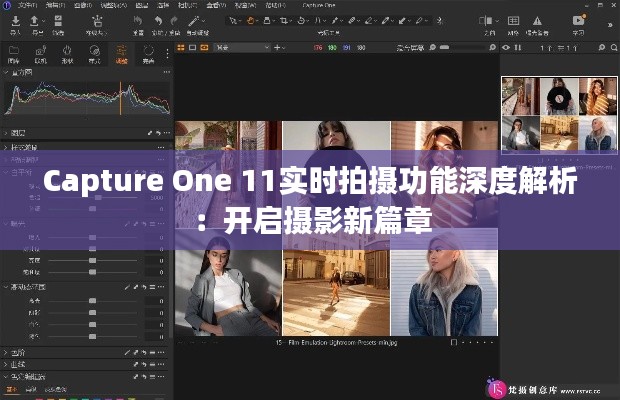Image resolution: width=620 pixels, height=400 pixels.
Task: Select the Crop cursor tool
Action: 284,20
